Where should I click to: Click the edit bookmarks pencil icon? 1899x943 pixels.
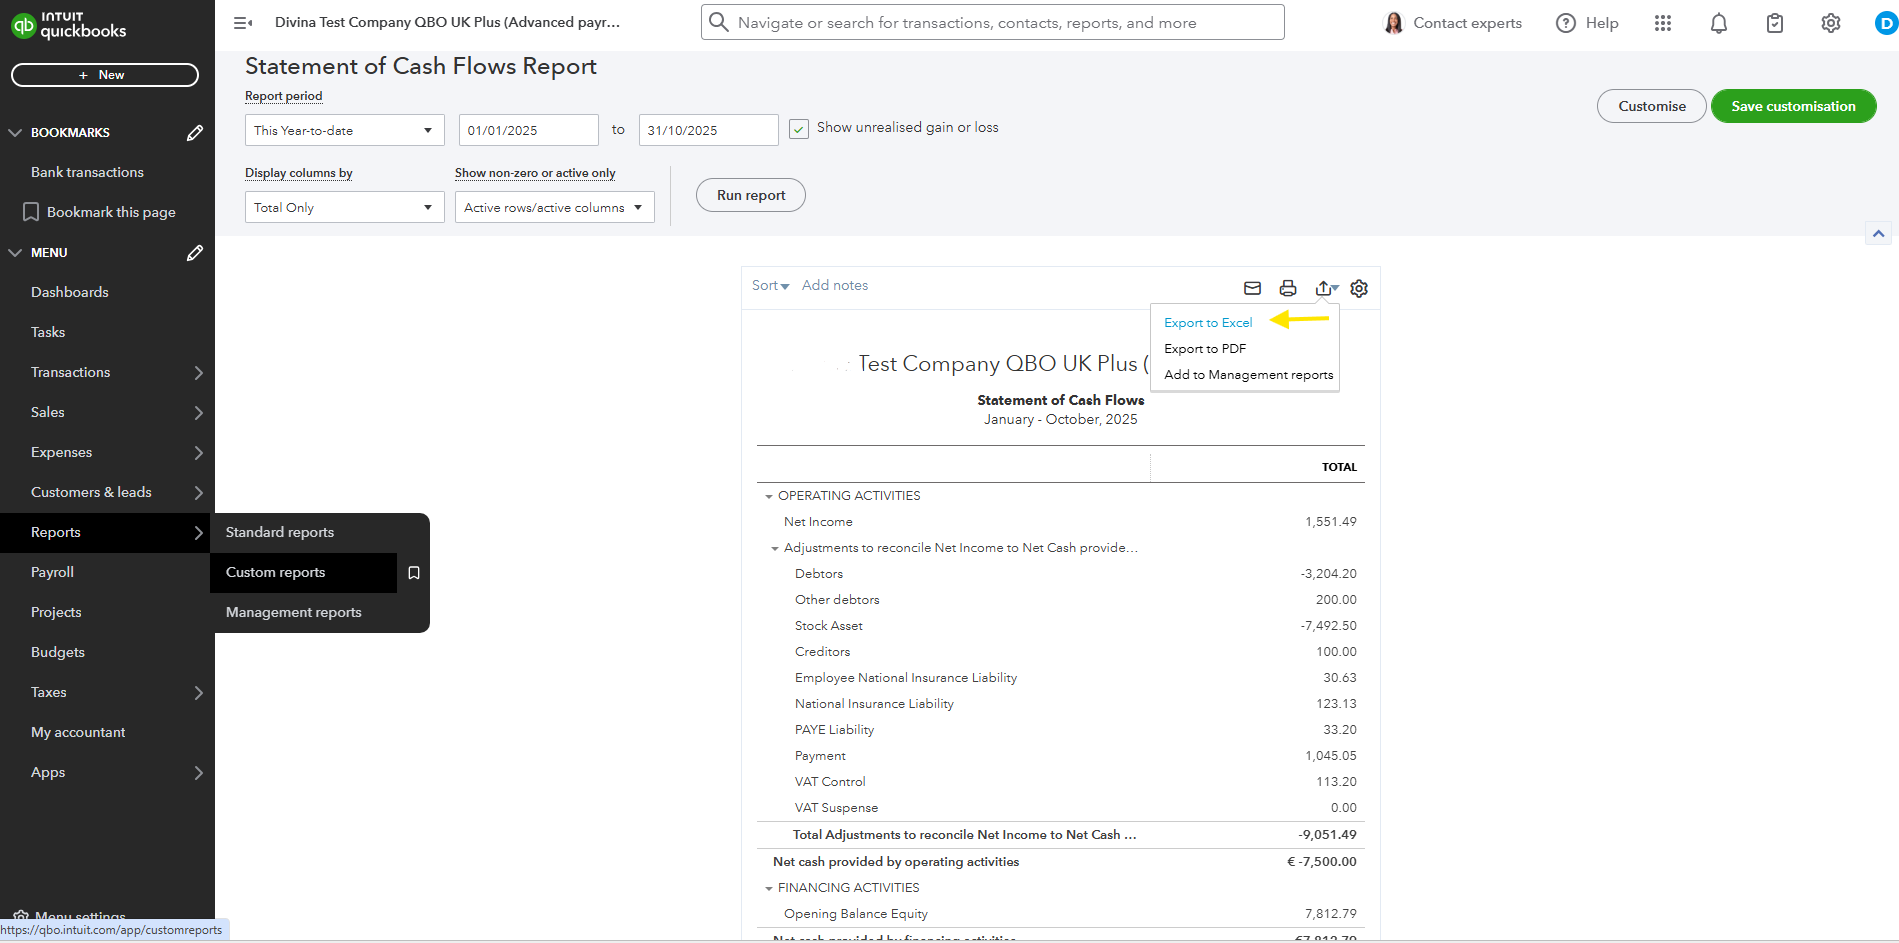tap(195, 132)
